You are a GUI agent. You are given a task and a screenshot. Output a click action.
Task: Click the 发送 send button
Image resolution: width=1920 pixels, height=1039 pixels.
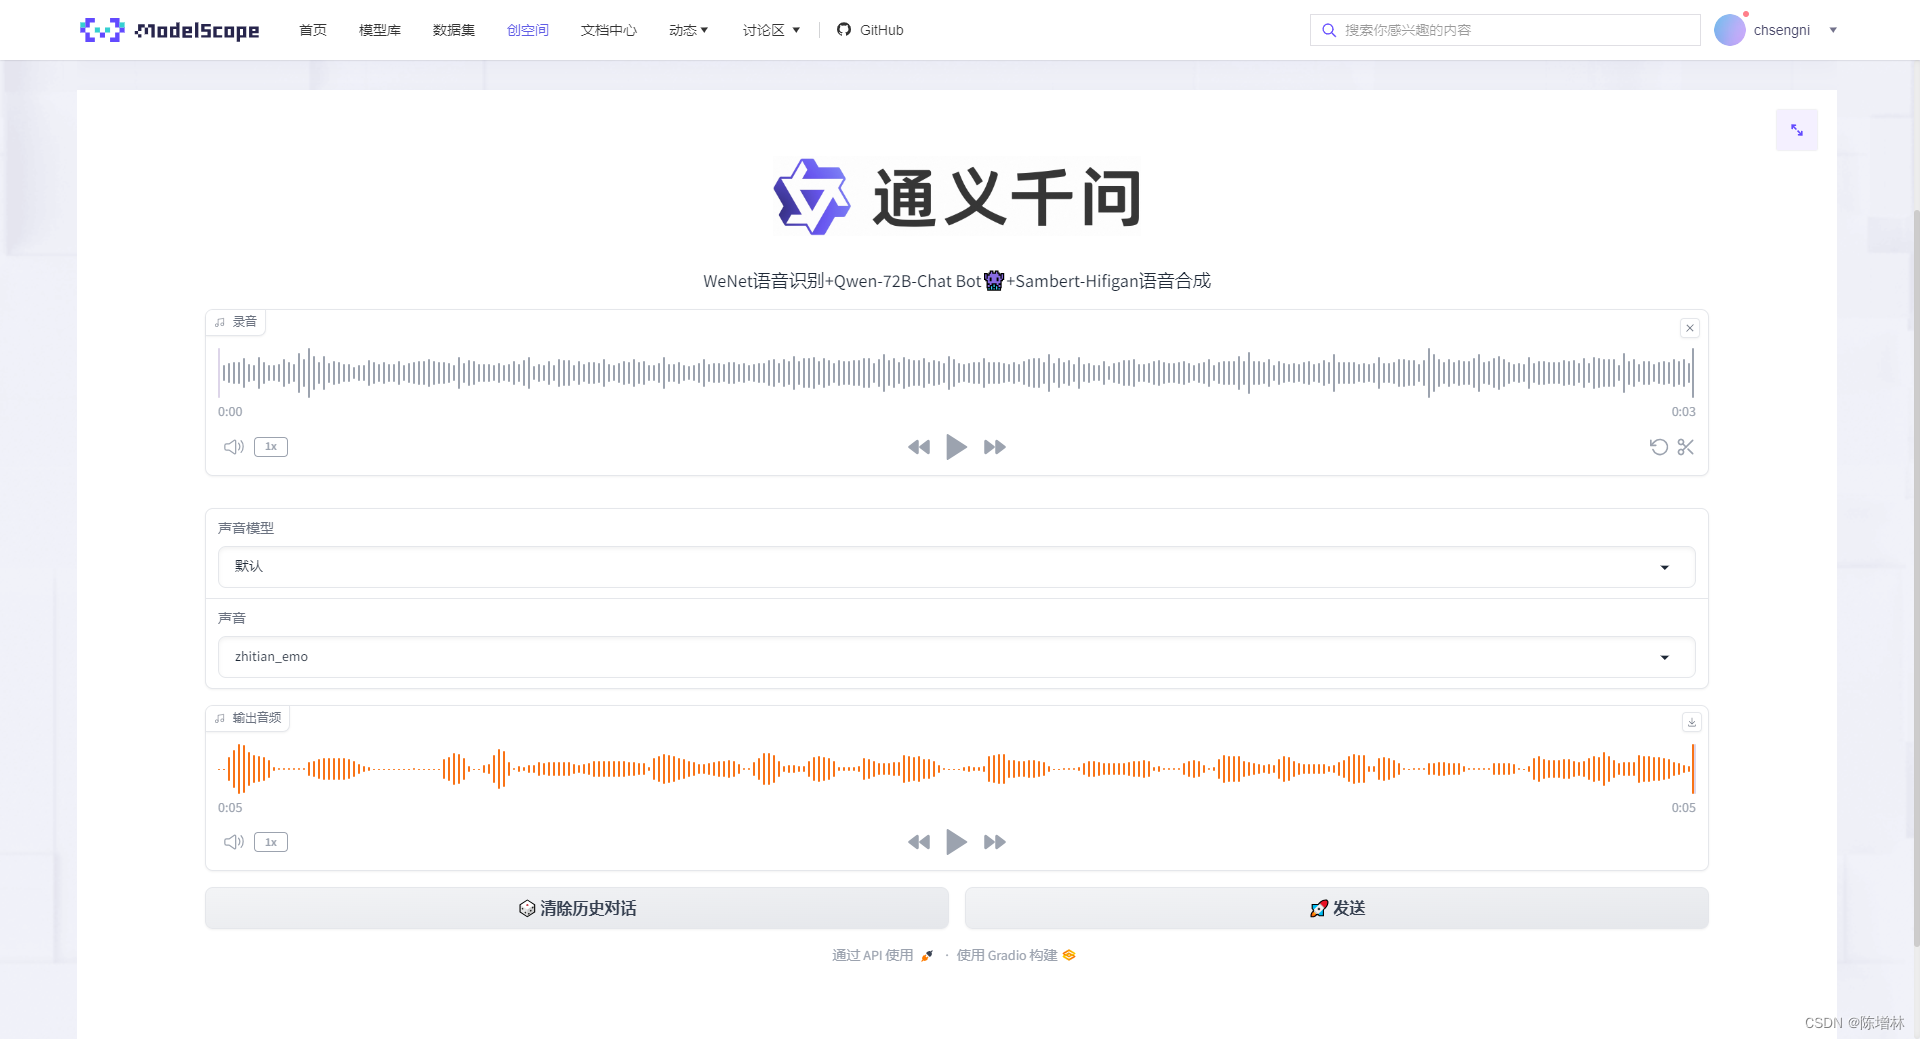coord(1337,908)
